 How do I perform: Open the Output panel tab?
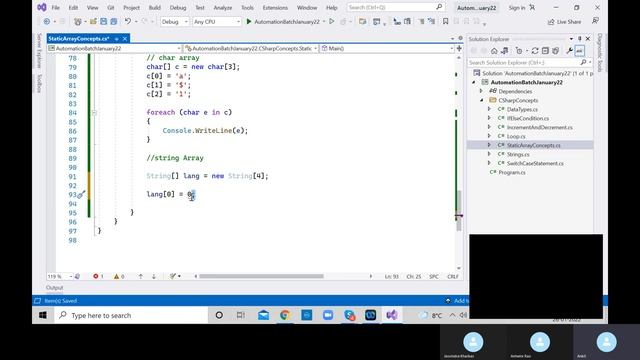pyautogui.click(x=54, y=288)
